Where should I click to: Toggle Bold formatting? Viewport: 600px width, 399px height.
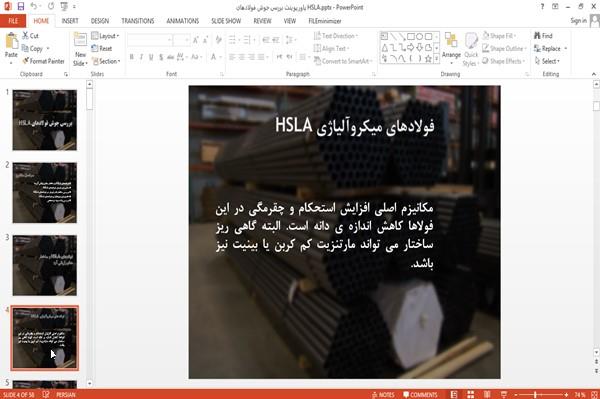point(132,57)
